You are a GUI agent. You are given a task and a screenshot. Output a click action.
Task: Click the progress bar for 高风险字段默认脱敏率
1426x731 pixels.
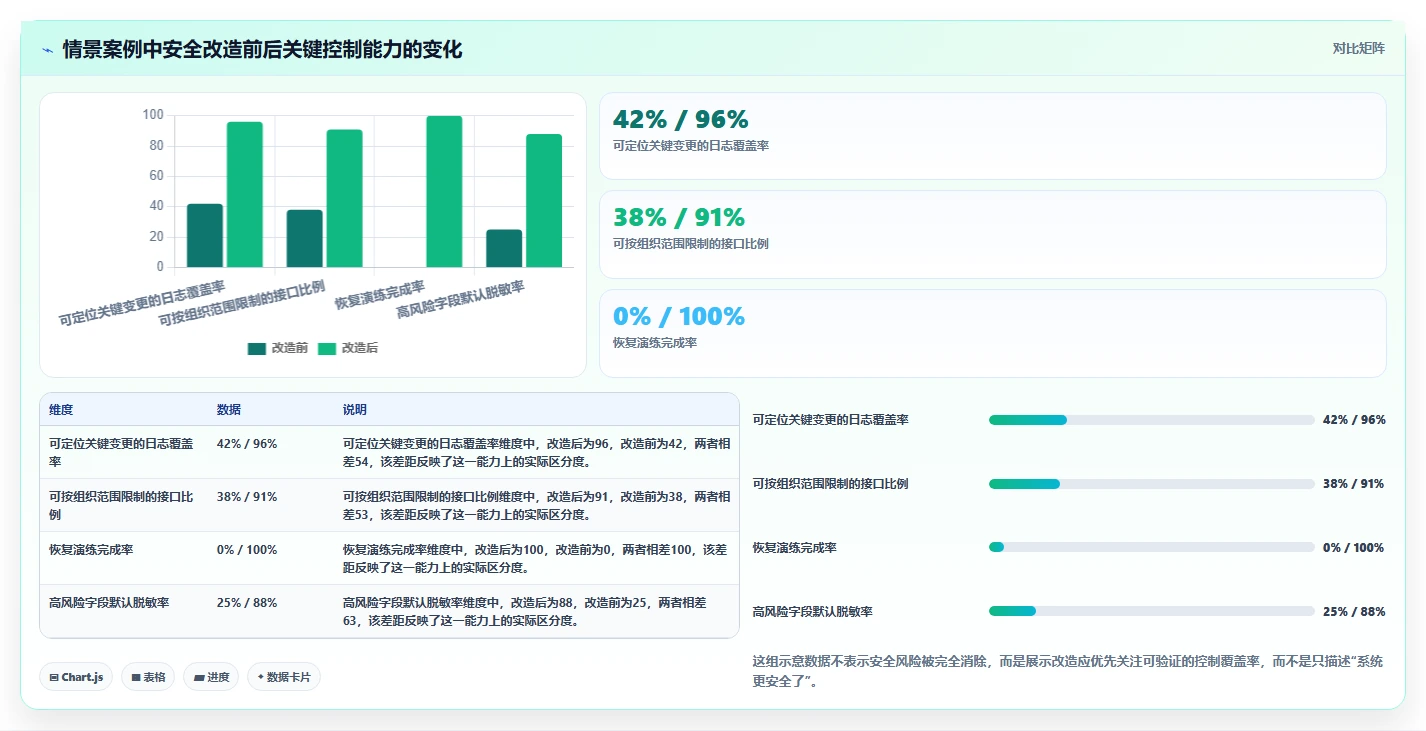[x=1152, y=611]
